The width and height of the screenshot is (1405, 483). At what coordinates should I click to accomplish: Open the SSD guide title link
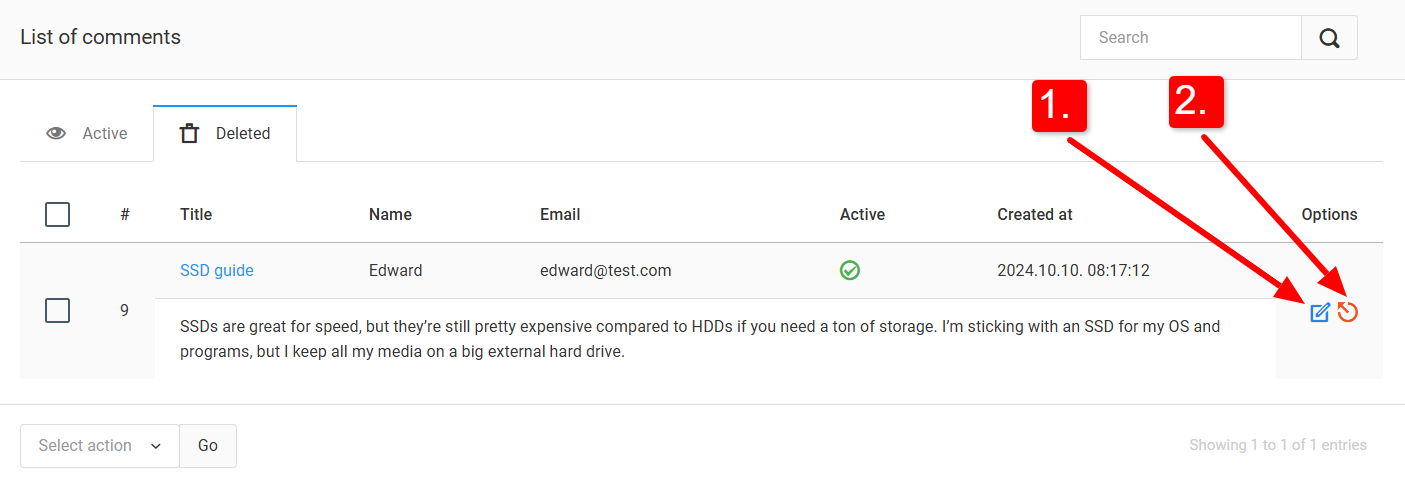217,270
